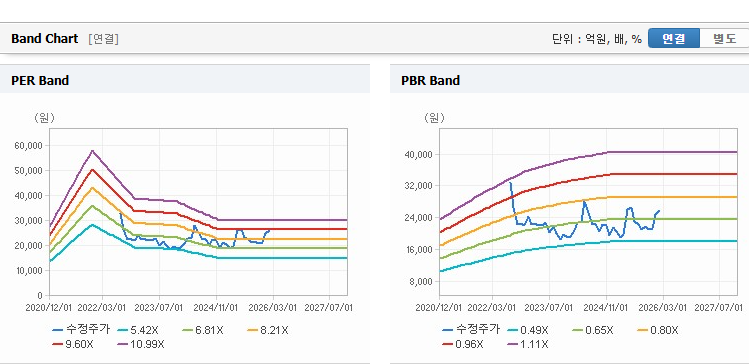Toggle 수정주가 legend in PBR Band
The image size is (749, 364).
pyautogui.click(x=472, y=330)
